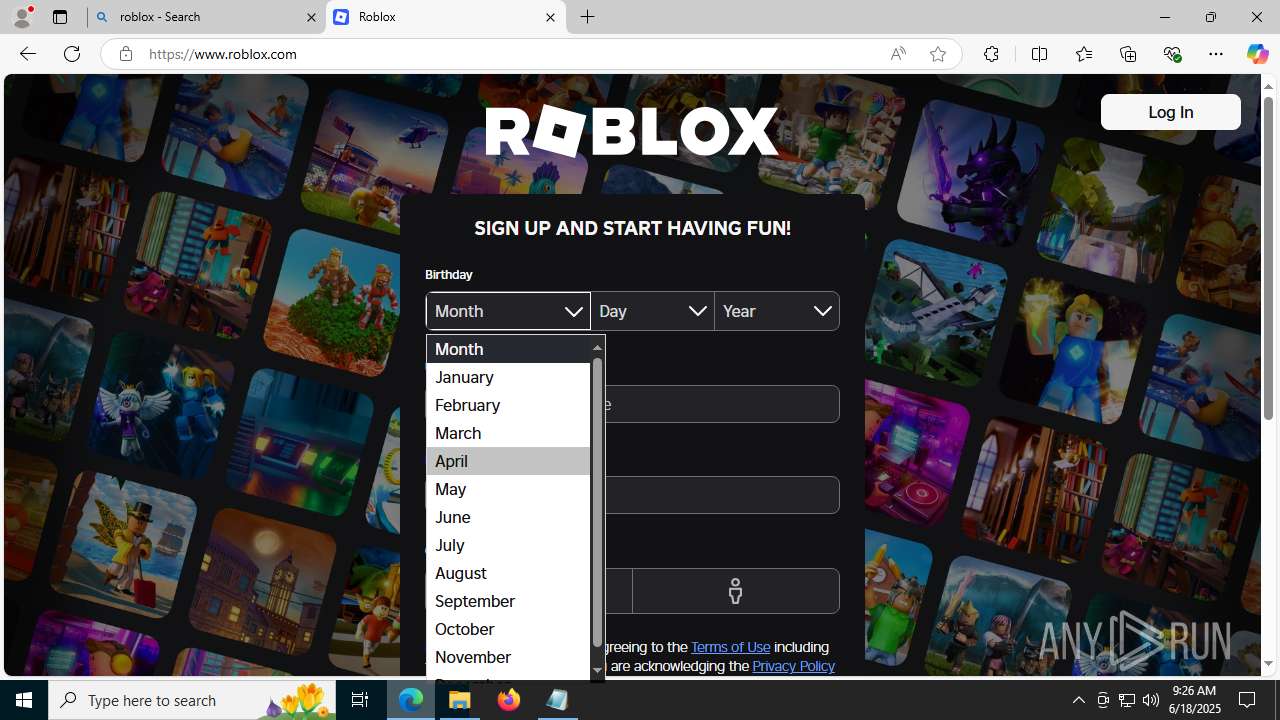This screenshot has width=1280, height=720.
Task: Open the Windows Start menu
Action: click(24, 700)
